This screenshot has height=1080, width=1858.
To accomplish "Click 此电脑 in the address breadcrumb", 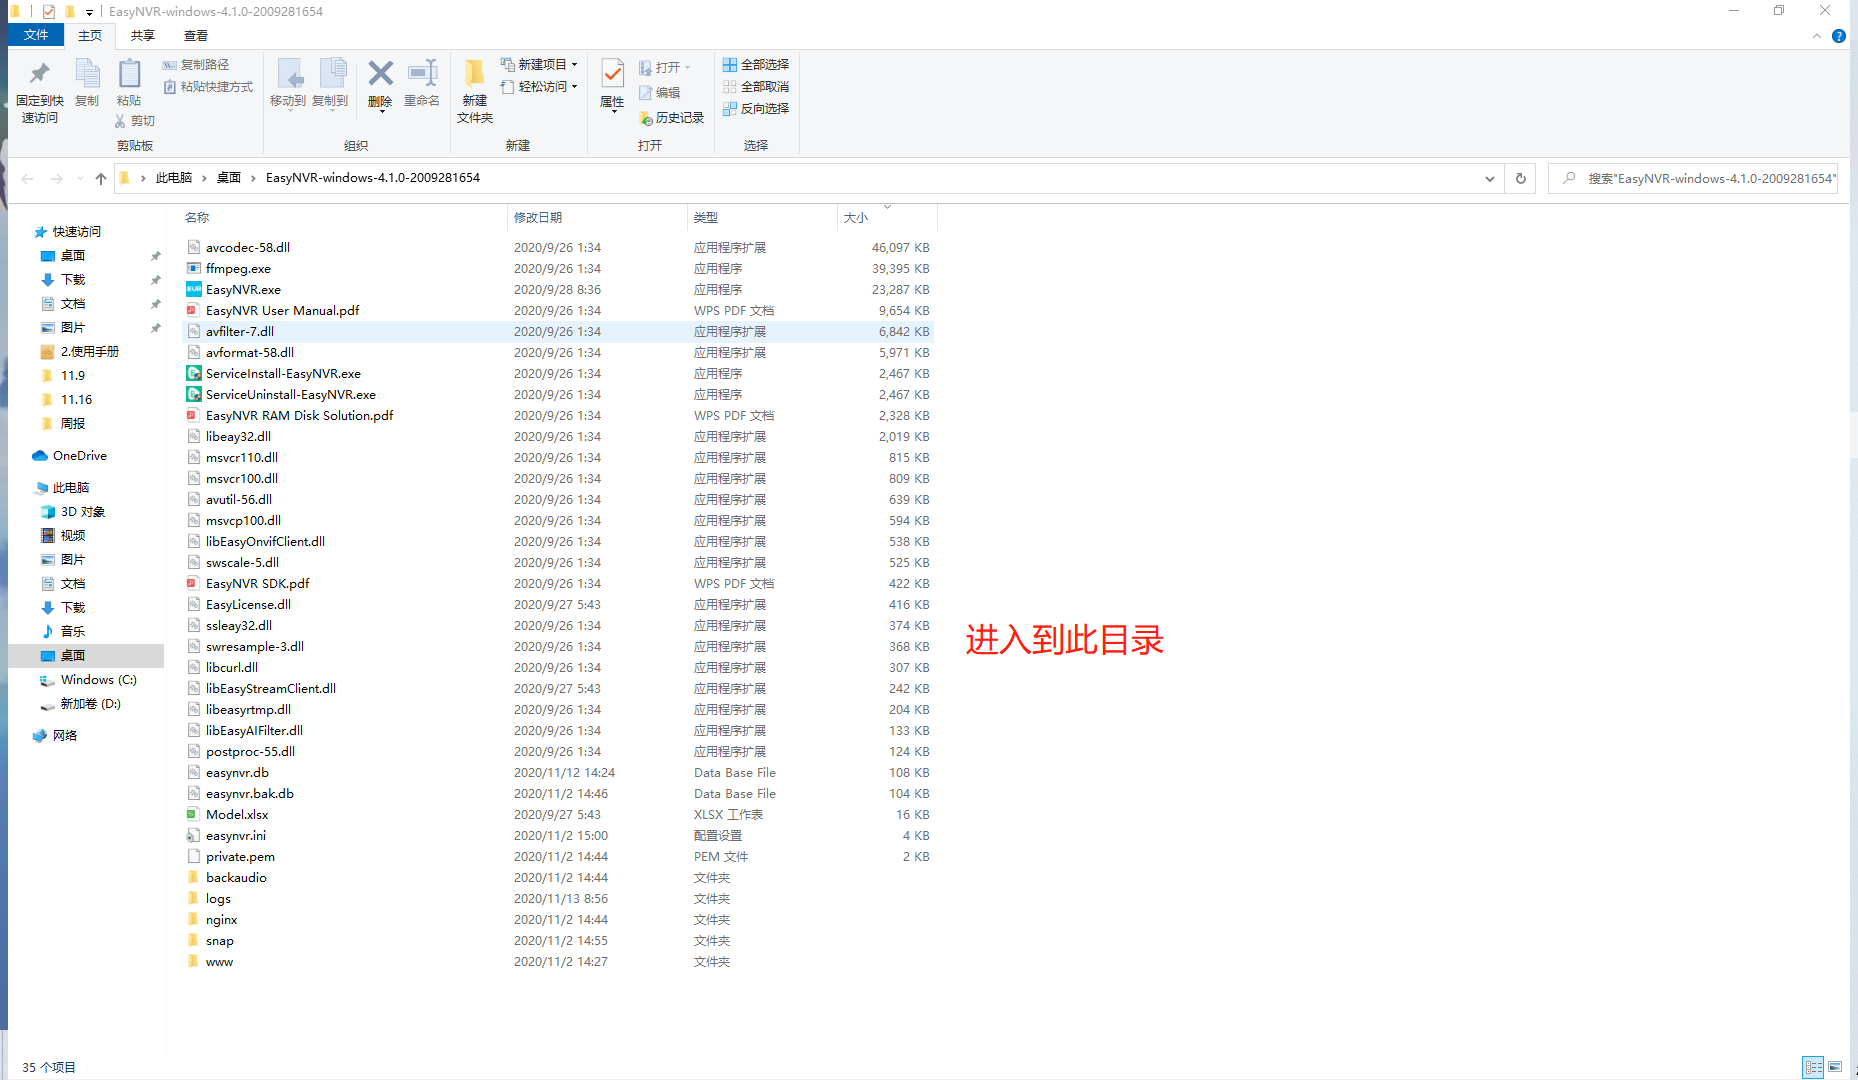I will (x=174, y=178).
